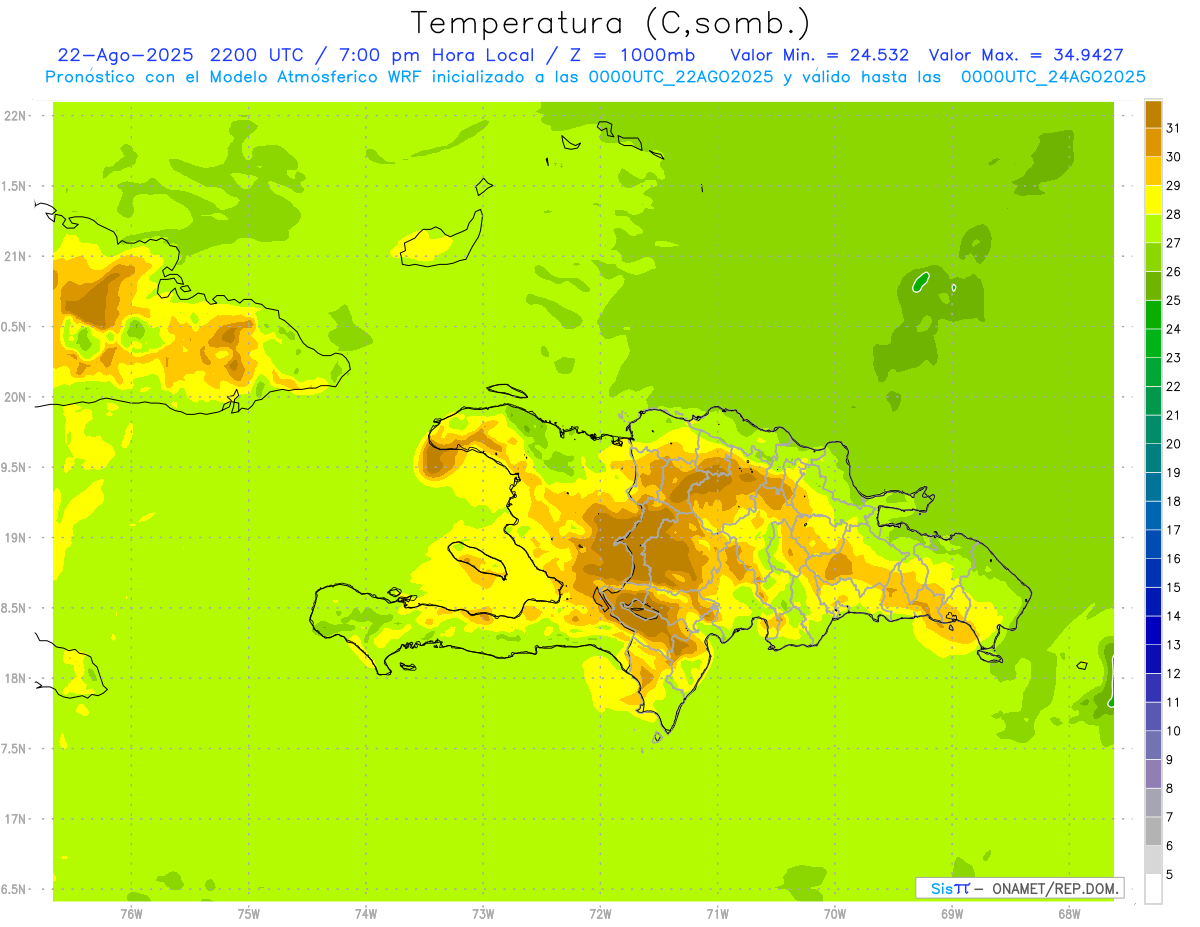Click the blue legend swatch between 16 and 17
The image size is (1200, 927).
pyautogui.click(x=1153, y=544)
